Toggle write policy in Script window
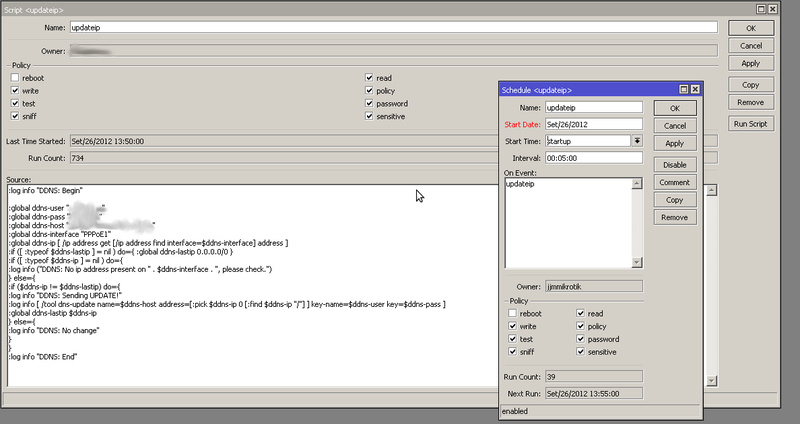 click(15, 90)
